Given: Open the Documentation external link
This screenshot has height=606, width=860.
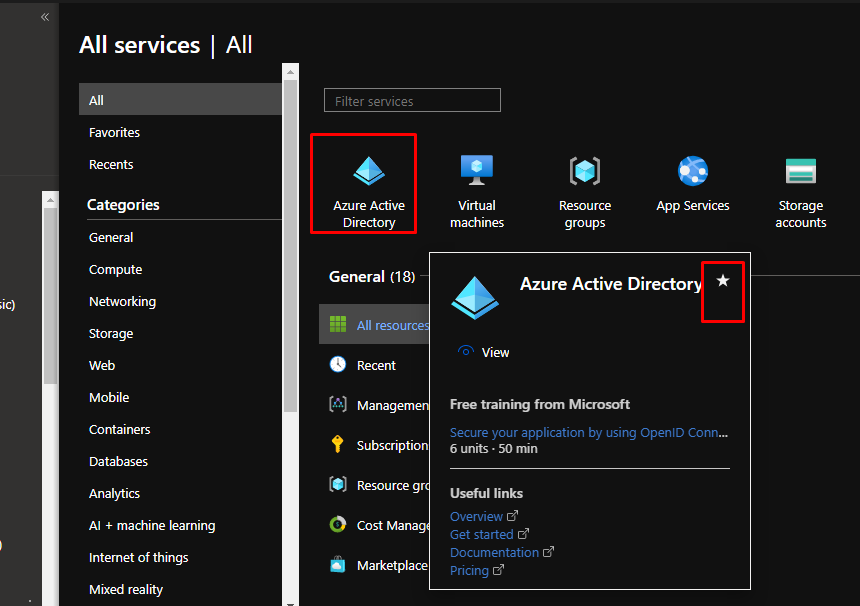Looking at the screenshot, I should 495,552.
